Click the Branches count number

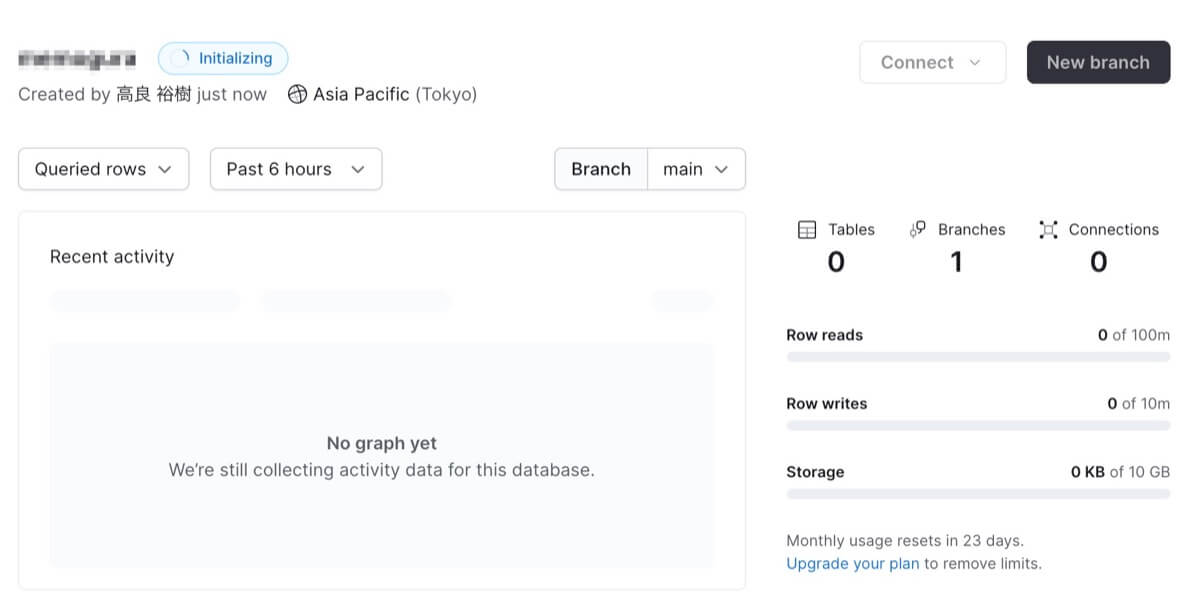click(956, 262)
